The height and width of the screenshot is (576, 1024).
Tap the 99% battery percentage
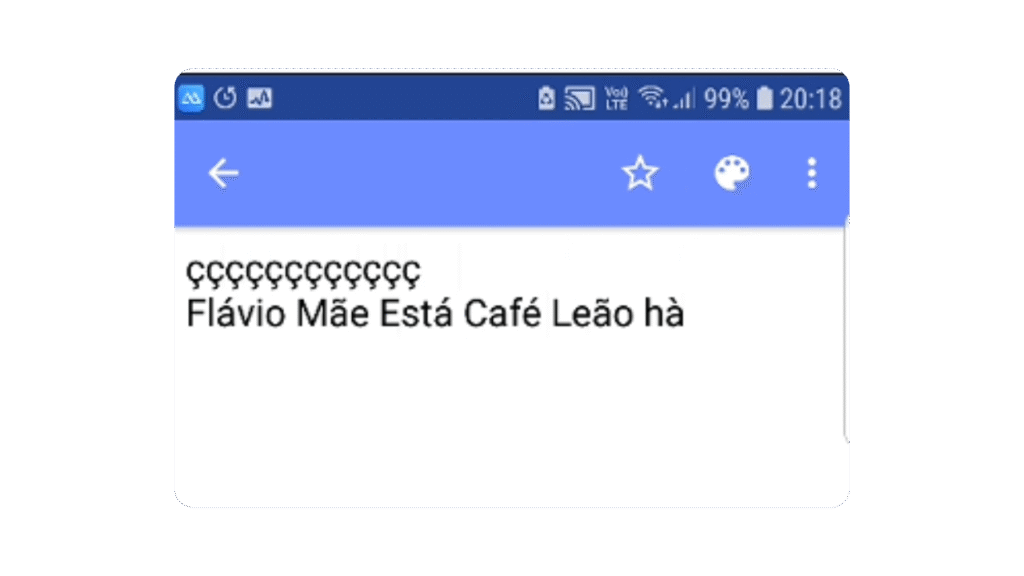click(726, 99)
